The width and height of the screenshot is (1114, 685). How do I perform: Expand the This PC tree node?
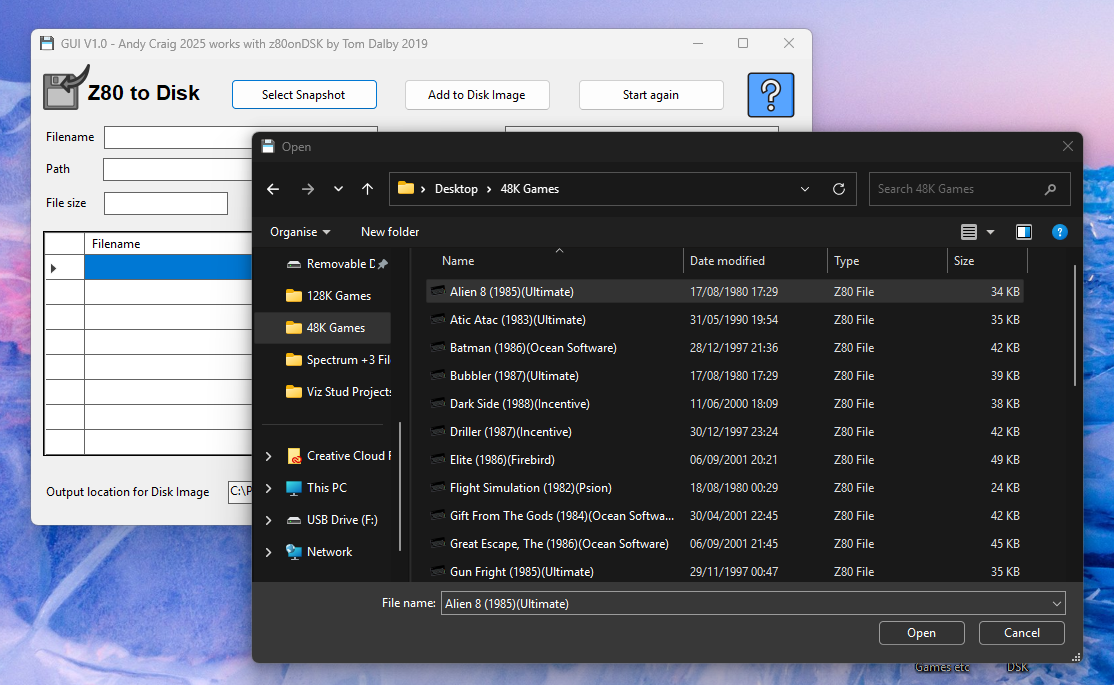point(268,488)
